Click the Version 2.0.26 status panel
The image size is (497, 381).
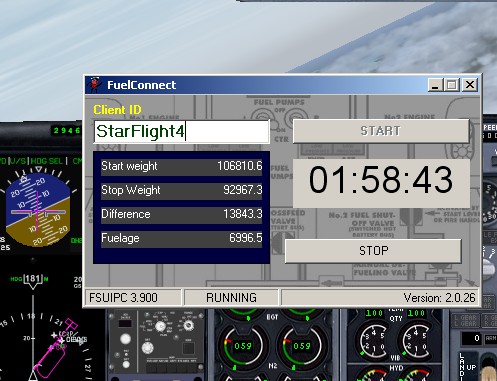click(x=380, y=297)
